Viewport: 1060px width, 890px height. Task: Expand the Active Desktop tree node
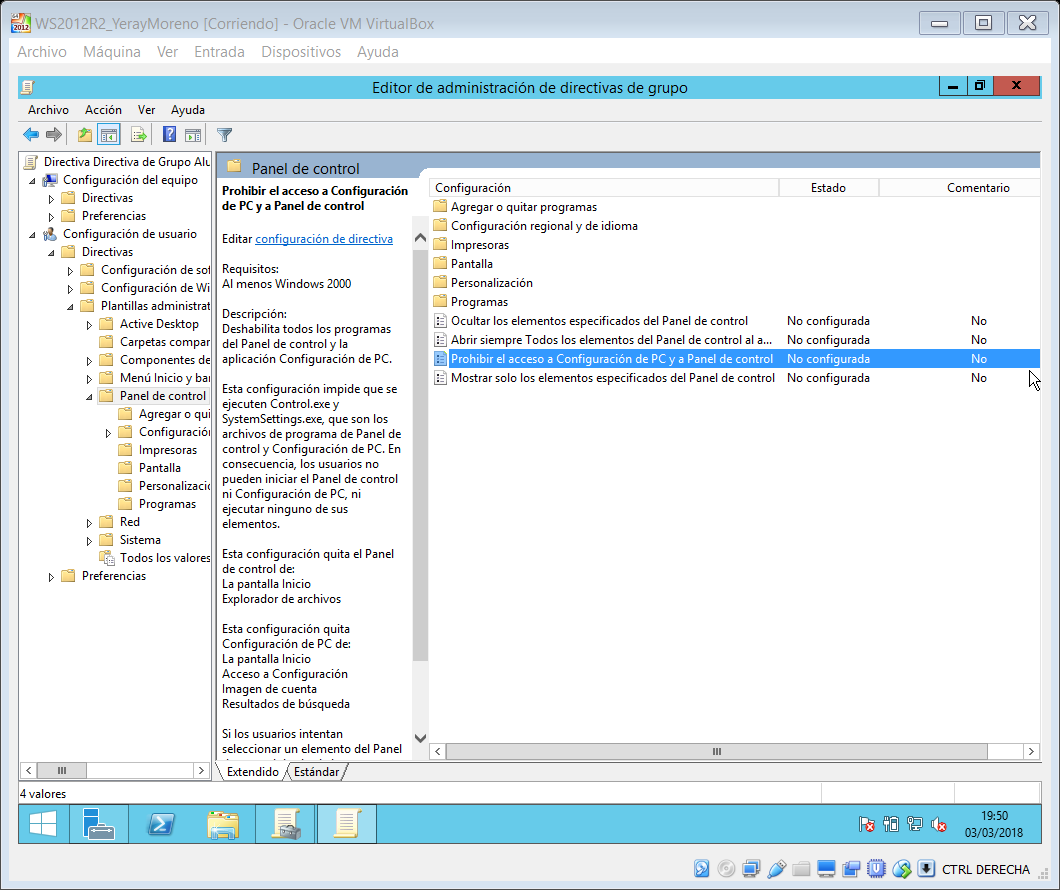point(89,325)
